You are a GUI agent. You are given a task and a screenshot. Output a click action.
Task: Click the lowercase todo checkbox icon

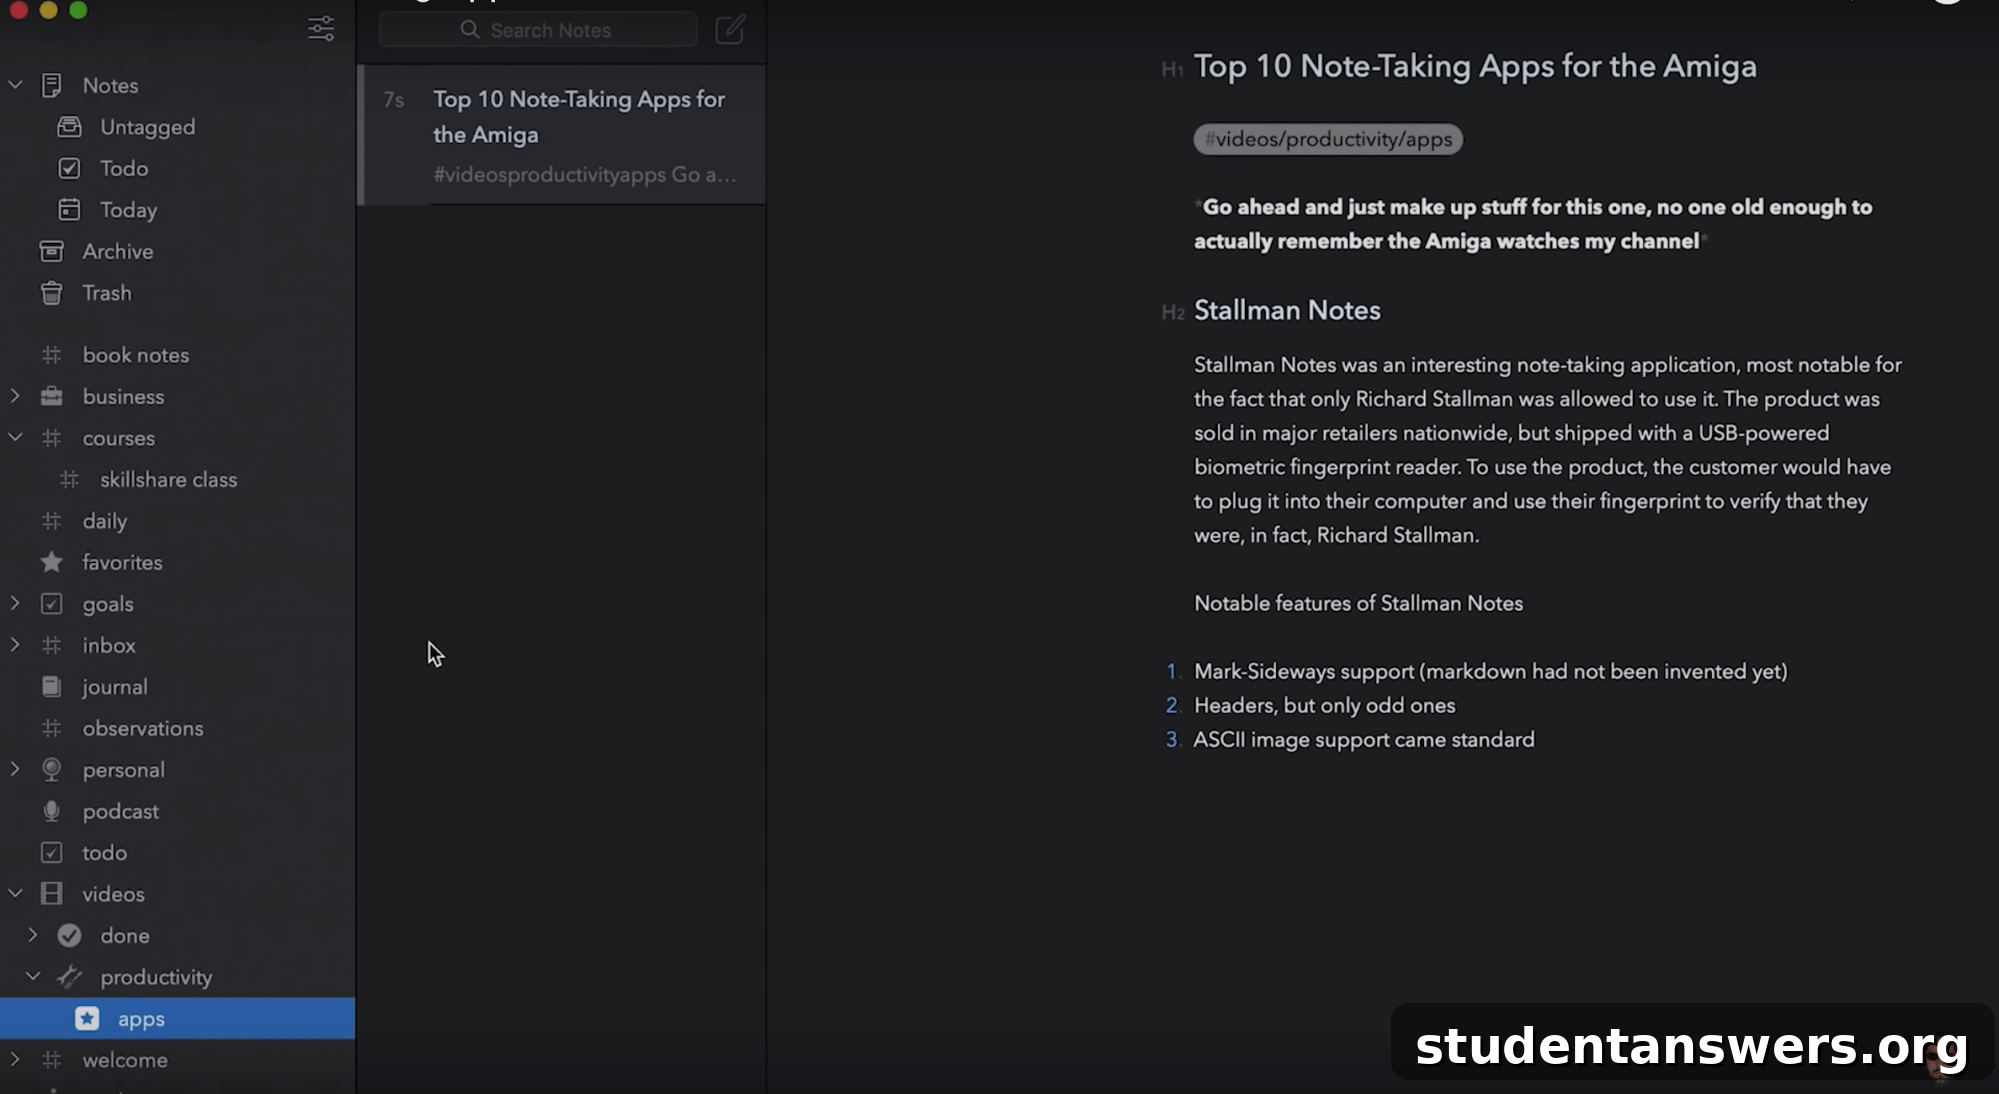[51, 853]
